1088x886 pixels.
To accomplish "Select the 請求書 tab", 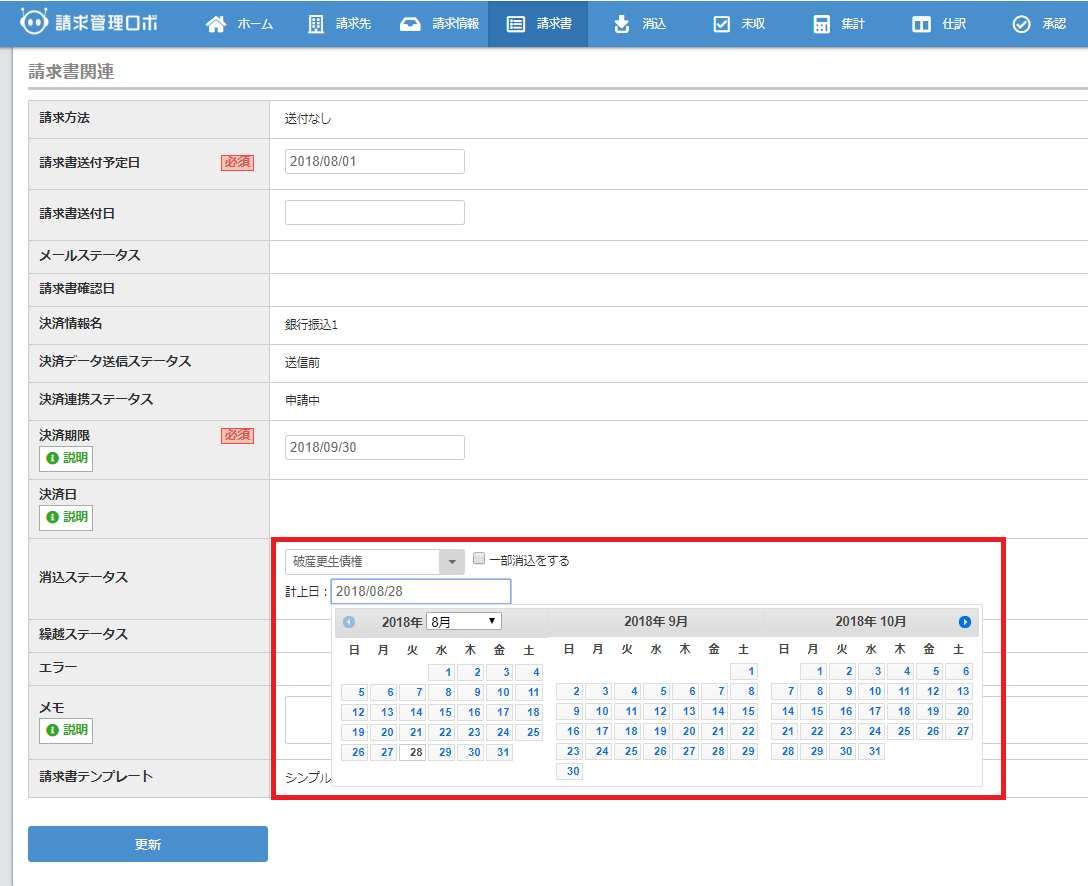I will click(x=538, y=24).
